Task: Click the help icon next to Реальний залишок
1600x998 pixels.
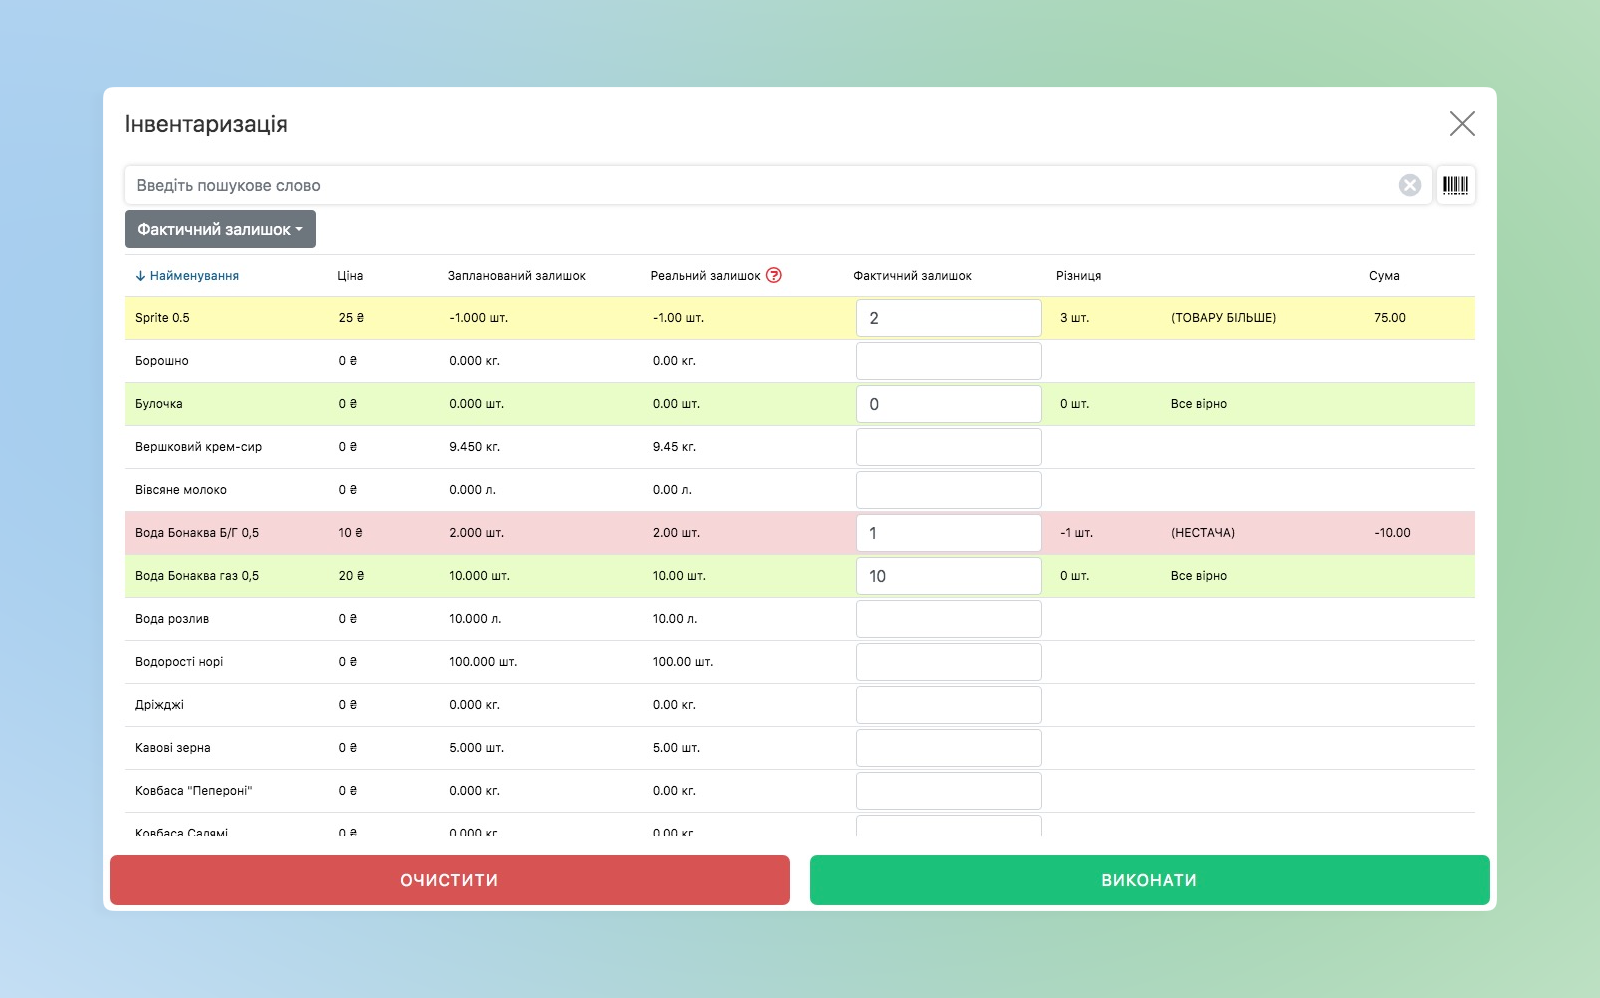Action: pyautogui.click(x=773, y=276)
